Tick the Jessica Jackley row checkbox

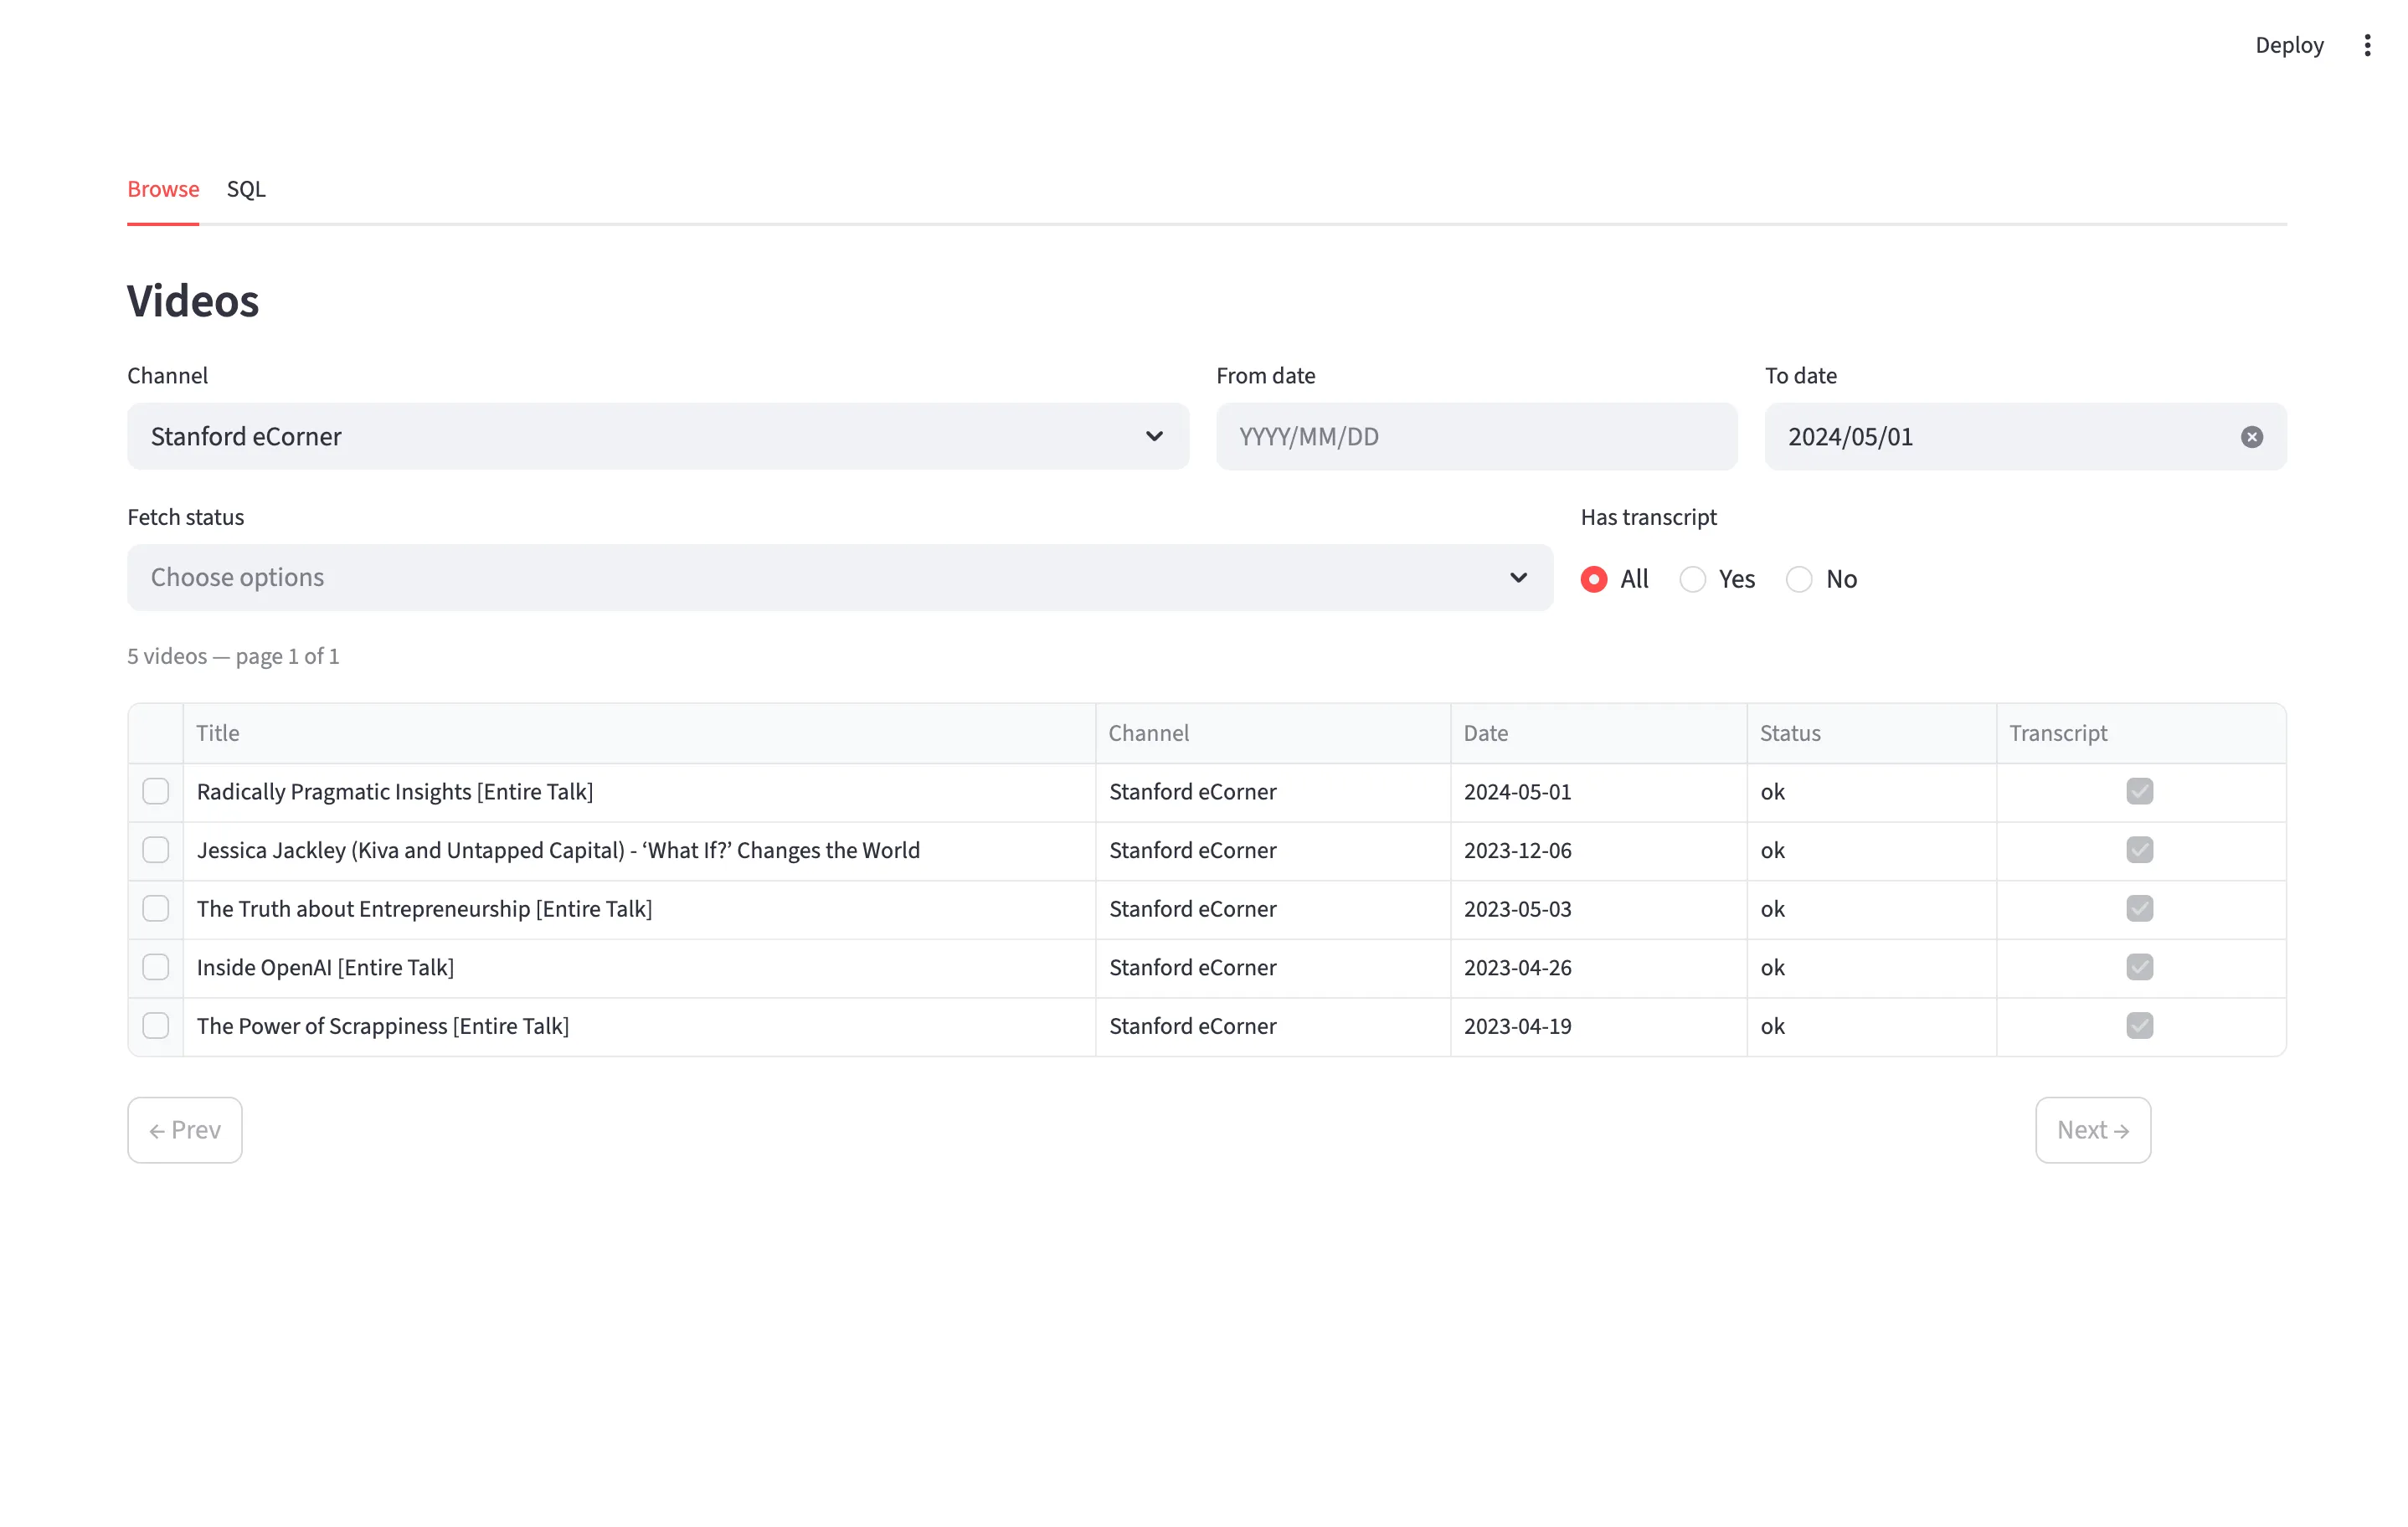(156, 850)
